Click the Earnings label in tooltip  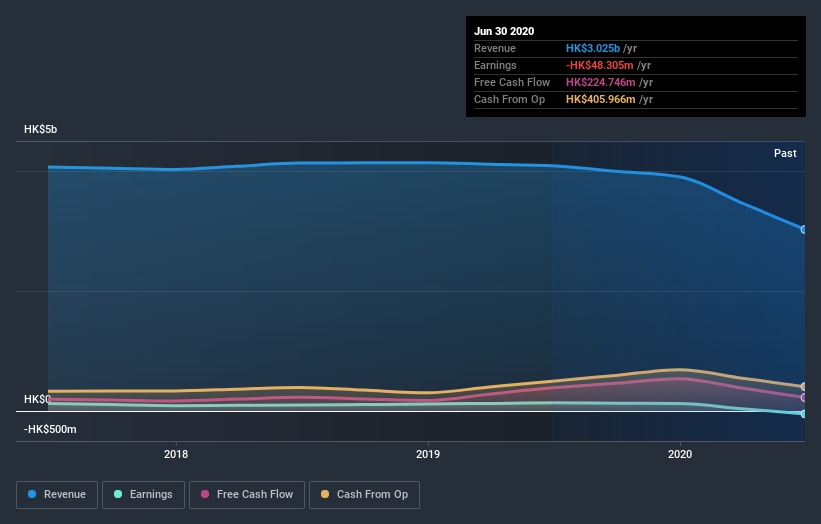coord(495,65)
